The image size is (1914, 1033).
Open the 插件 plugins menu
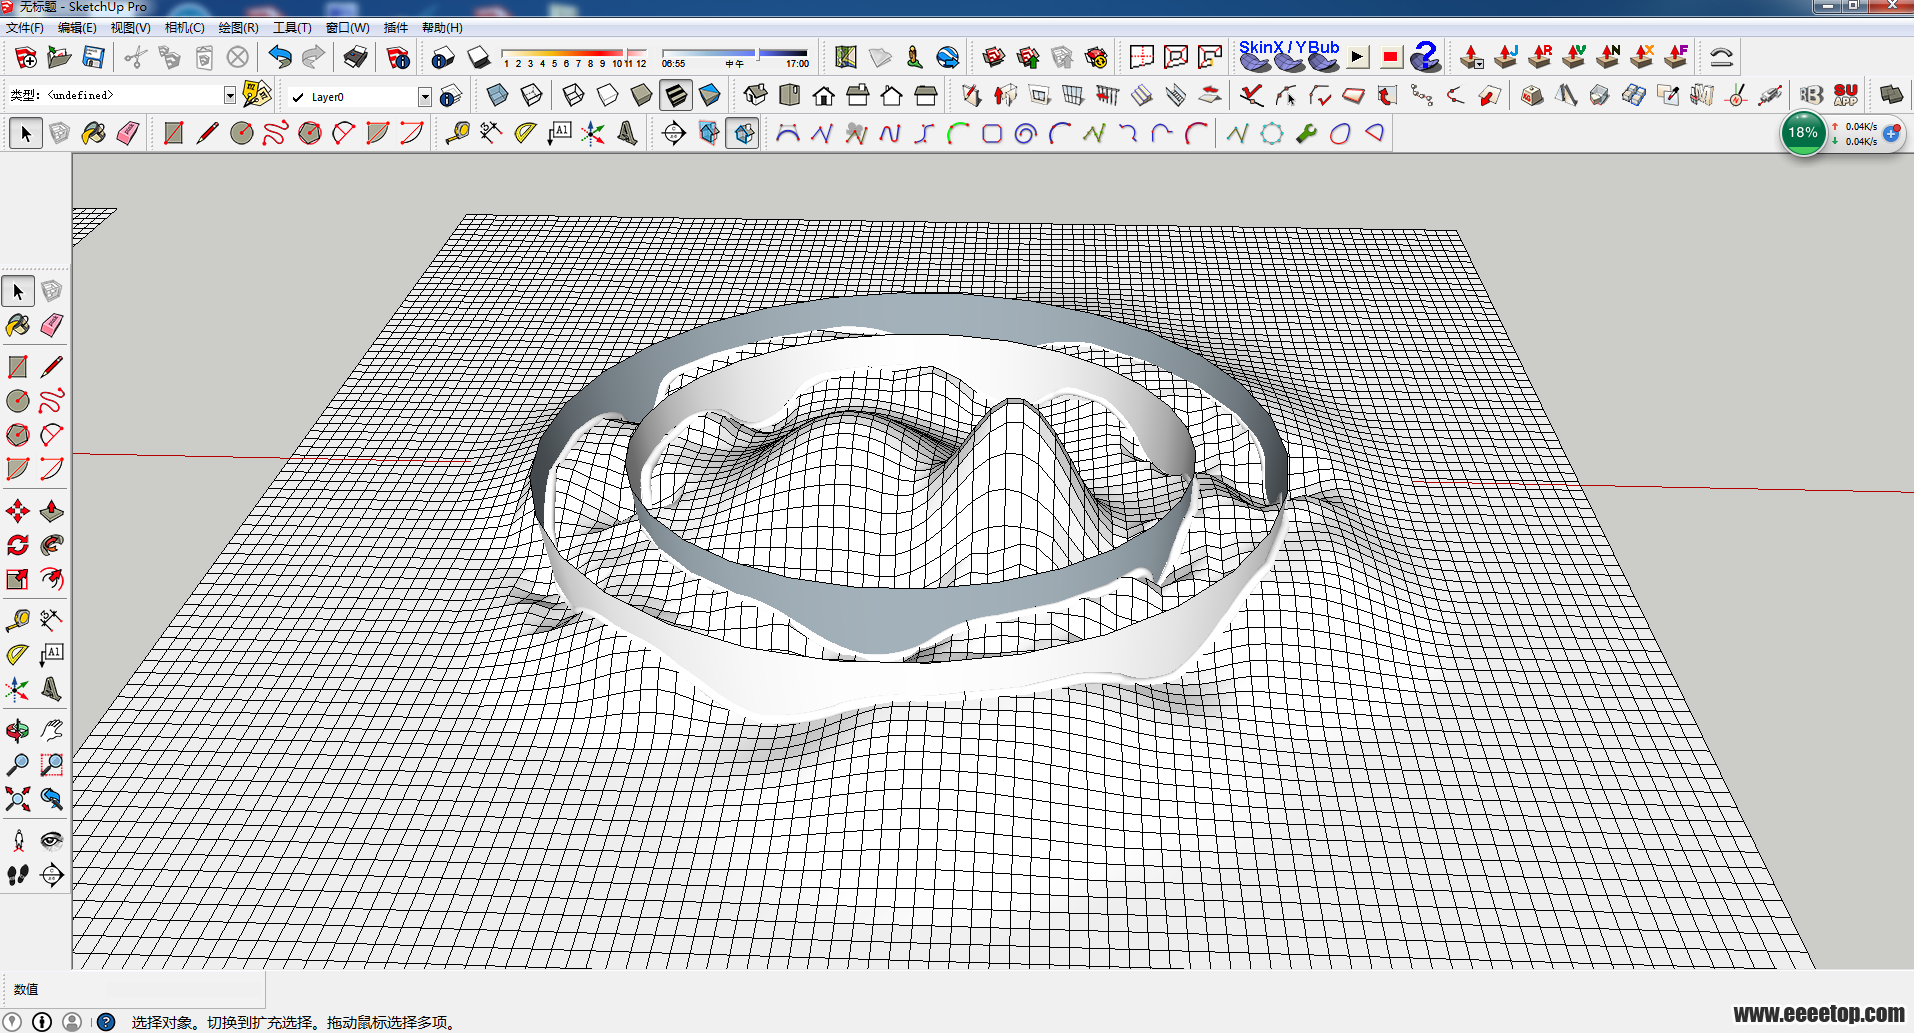click(396, 28)
